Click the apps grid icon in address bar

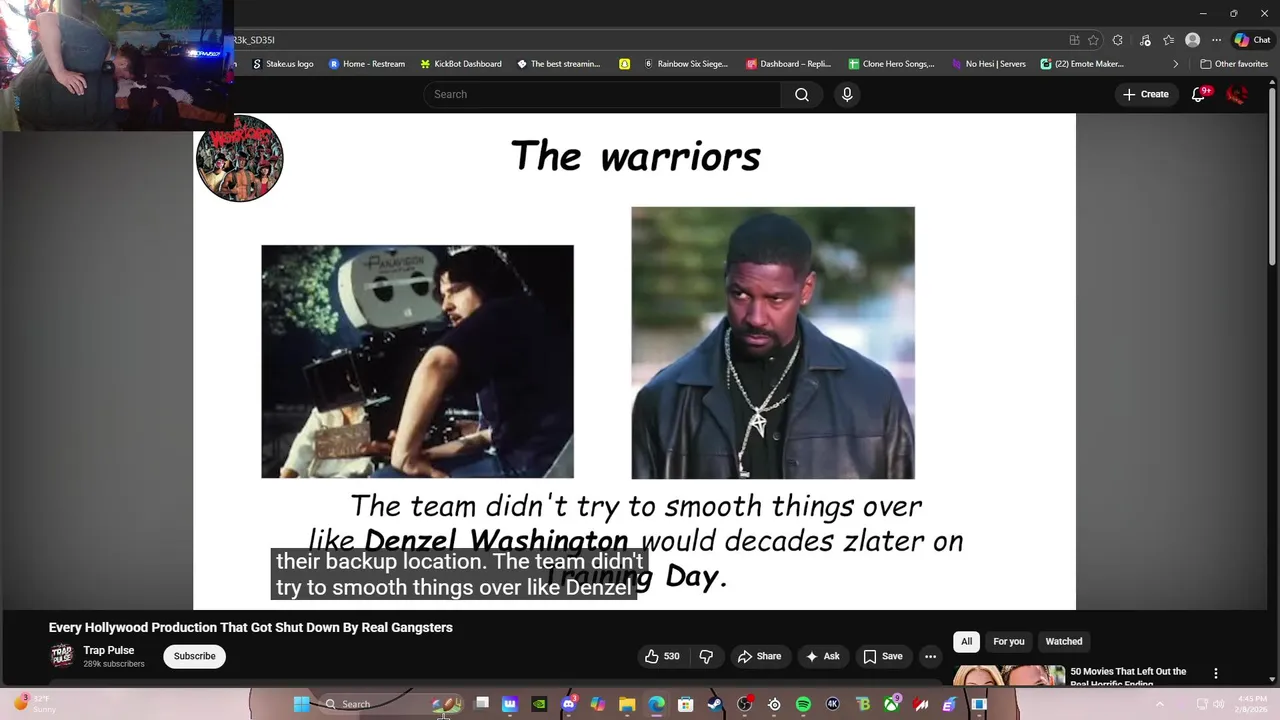coord(1074,40)
